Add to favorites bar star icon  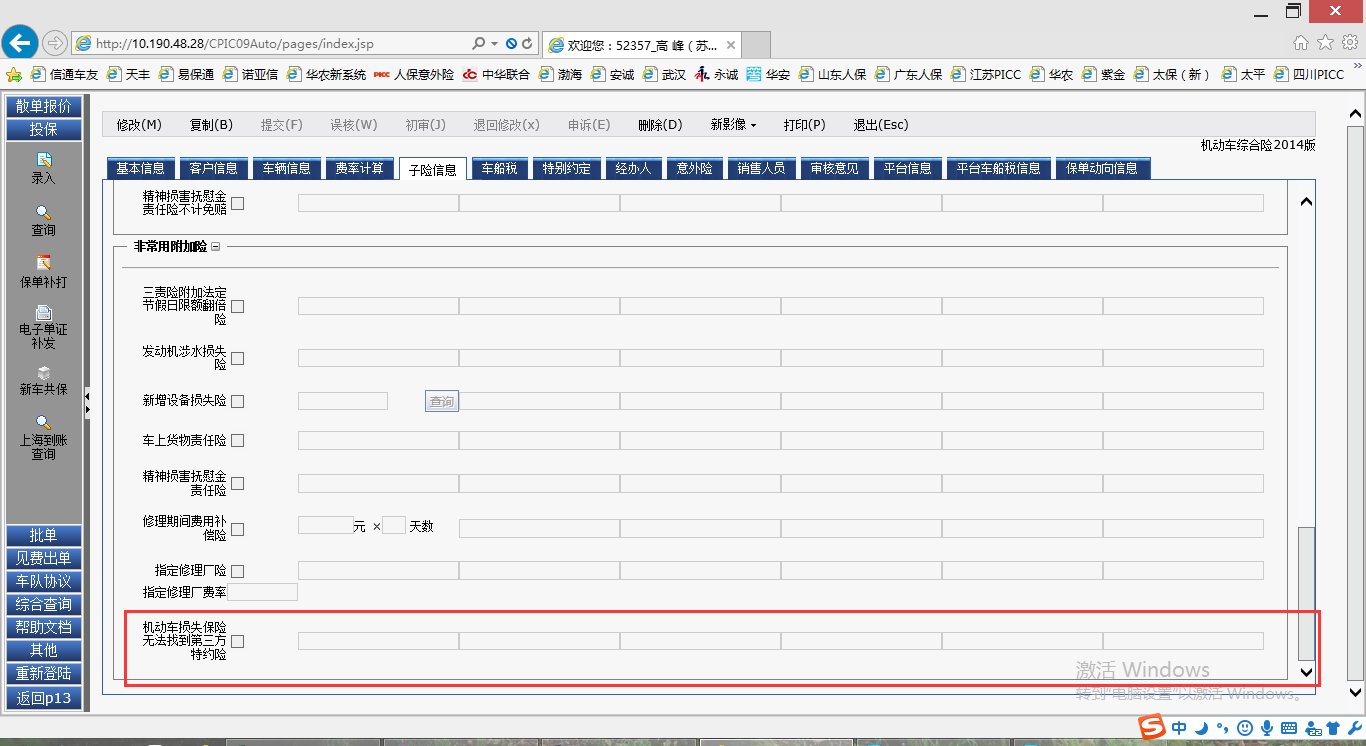click(x=14, y=74)
